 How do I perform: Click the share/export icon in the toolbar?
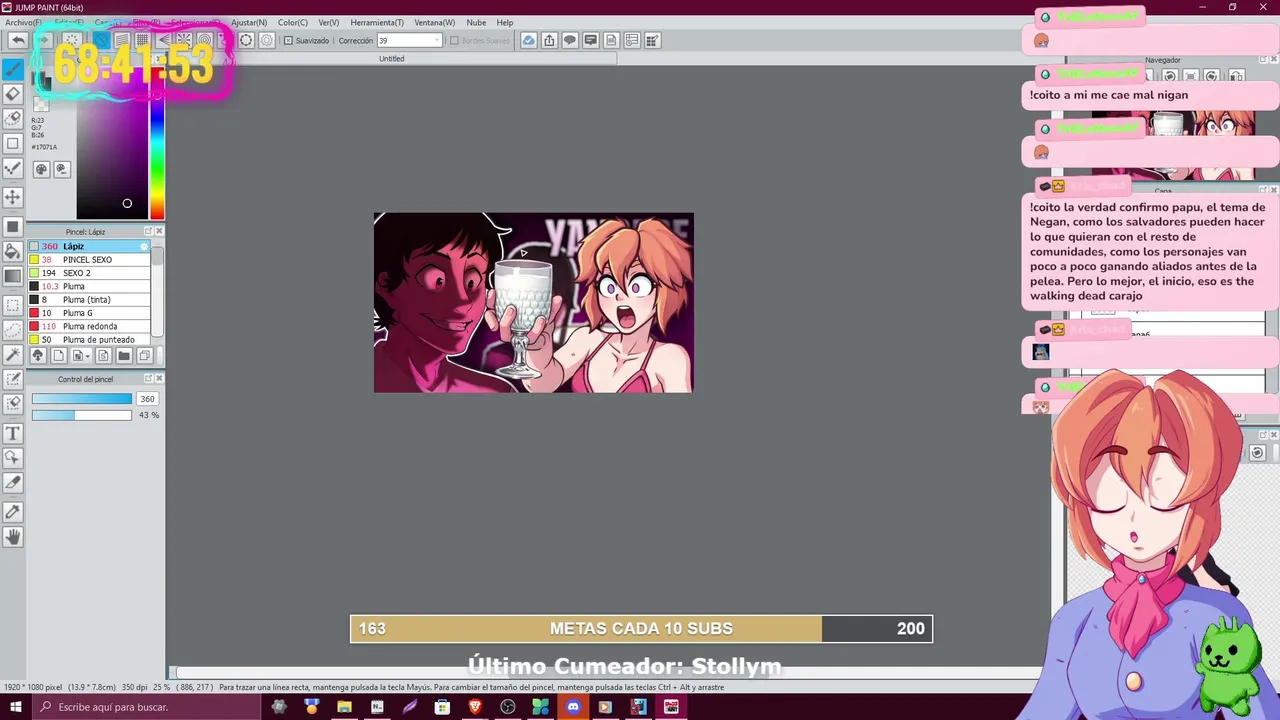point(549,40)
